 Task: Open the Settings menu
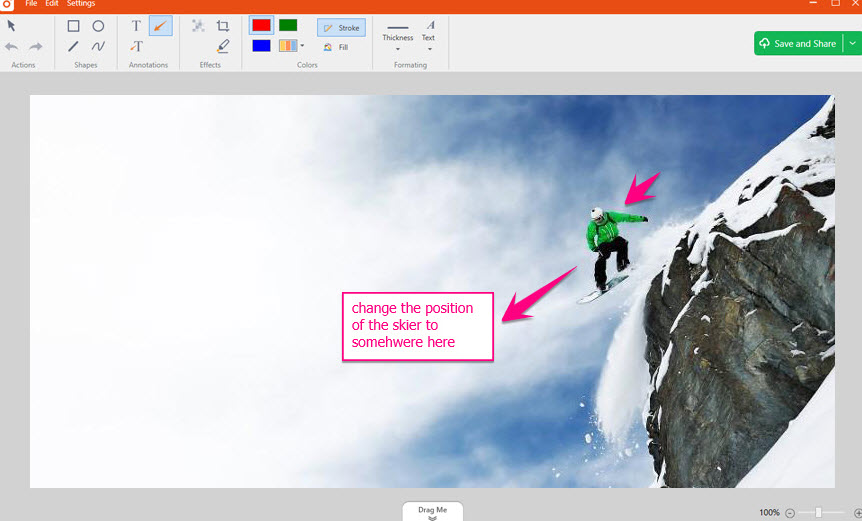pyautogui.click(x=81, y=4)
